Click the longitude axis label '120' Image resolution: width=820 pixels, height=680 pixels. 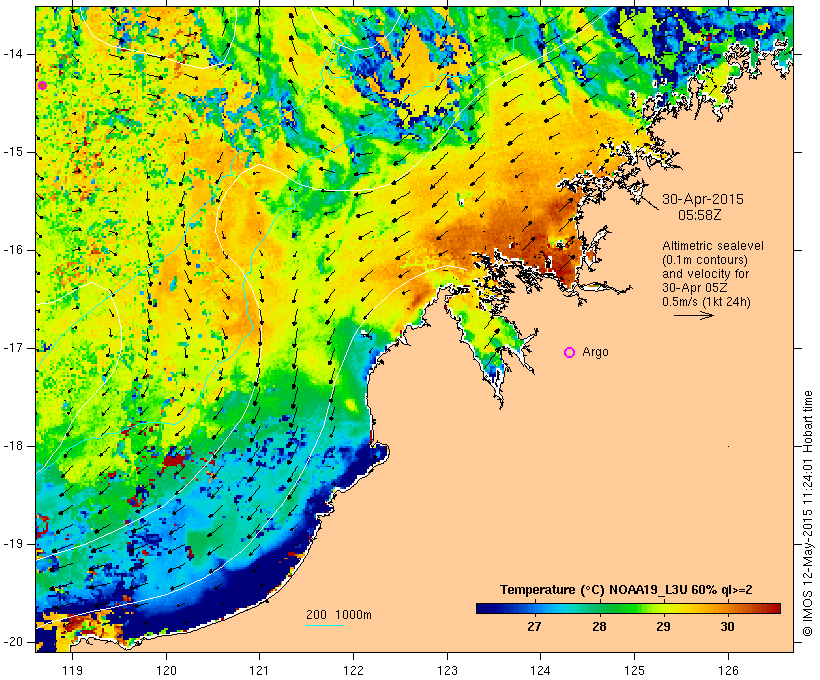pyautogui.click(x=166, y=670)
